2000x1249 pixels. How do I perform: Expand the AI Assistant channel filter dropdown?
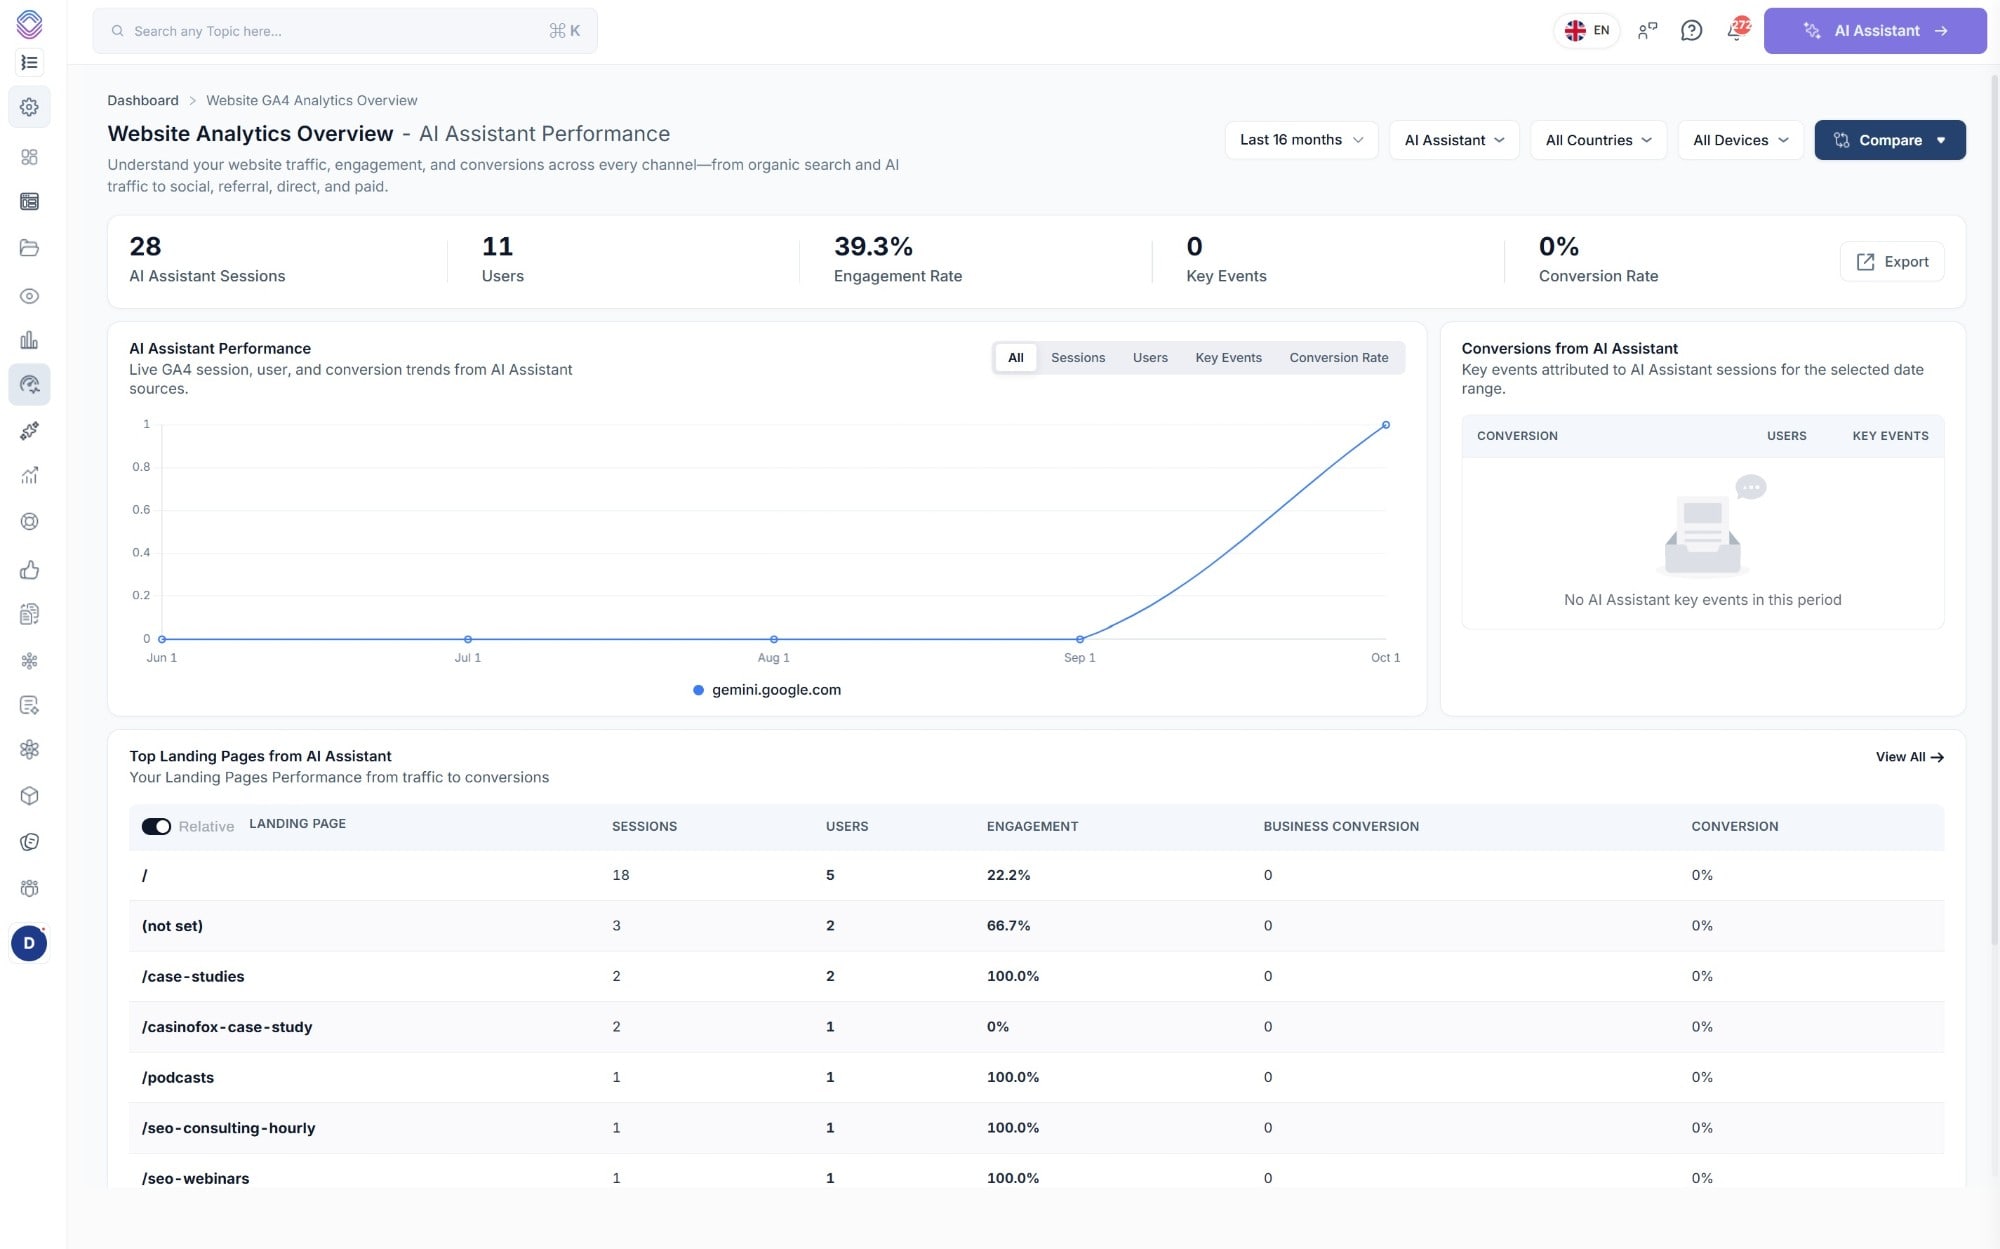pyautogui.click(x=1454, y=140)
